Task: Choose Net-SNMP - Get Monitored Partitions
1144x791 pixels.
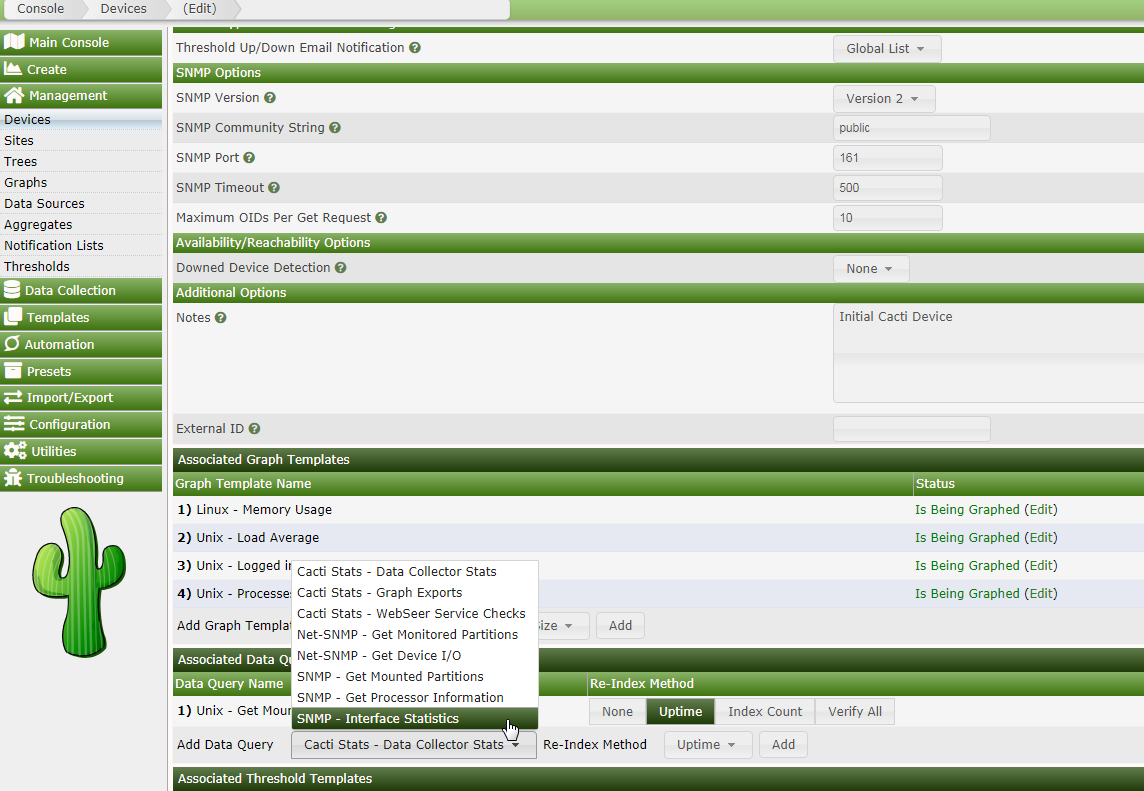Action: [x=414, y=635]
